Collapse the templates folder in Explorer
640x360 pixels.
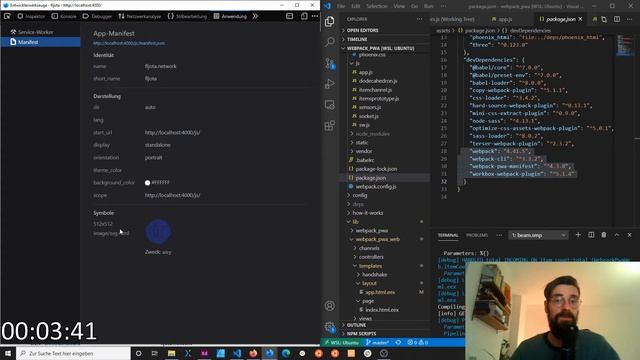coord(370,266)
